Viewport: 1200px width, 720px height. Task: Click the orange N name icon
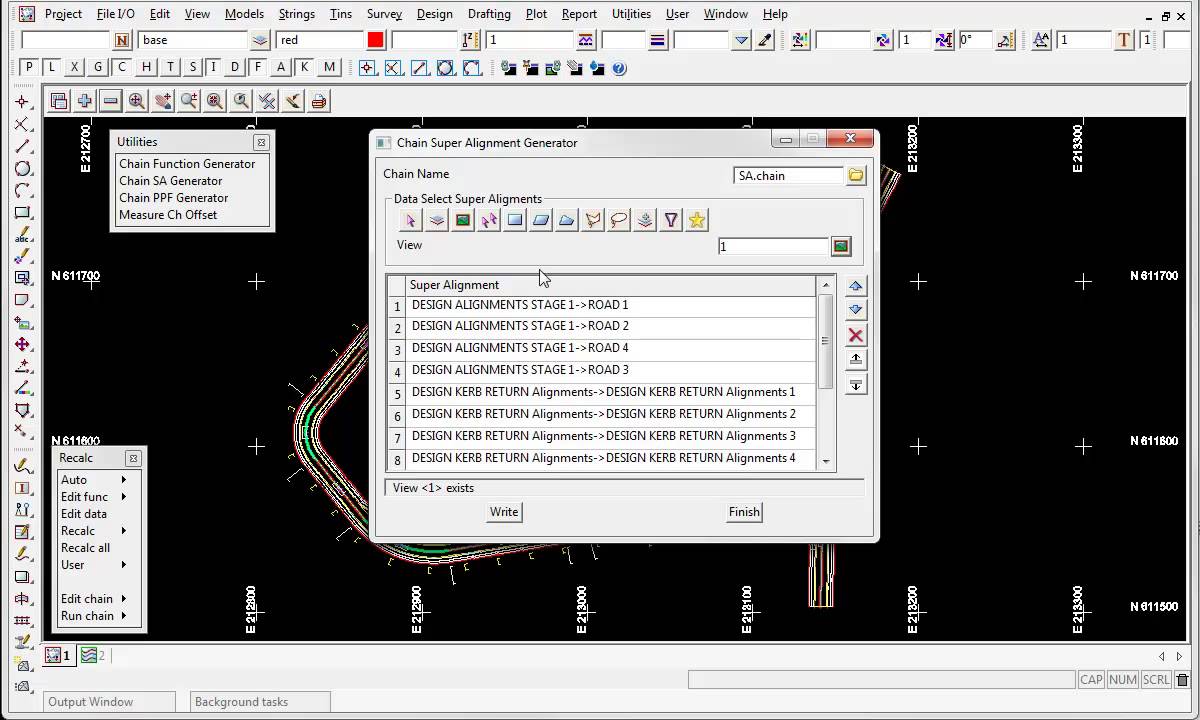coord(122,40)
